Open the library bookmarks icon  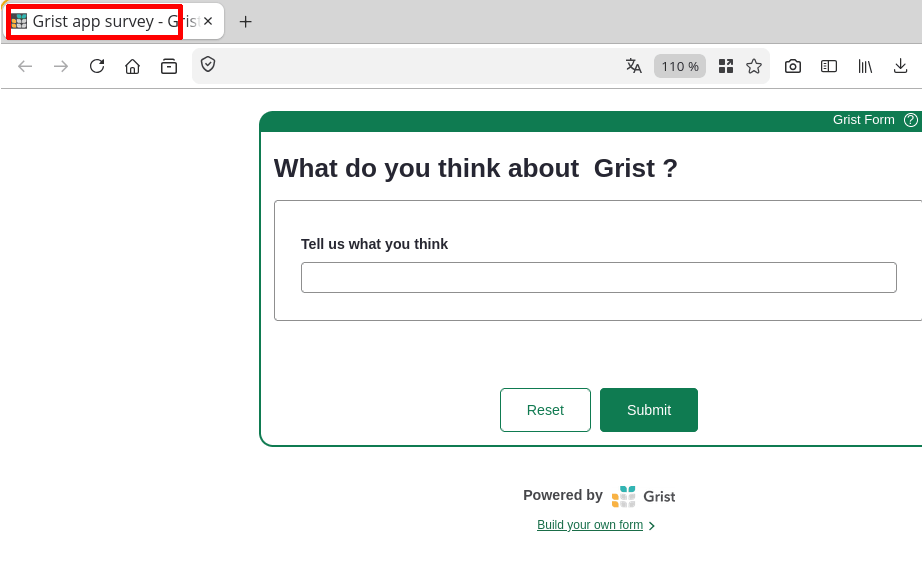[x=864, y=66]
